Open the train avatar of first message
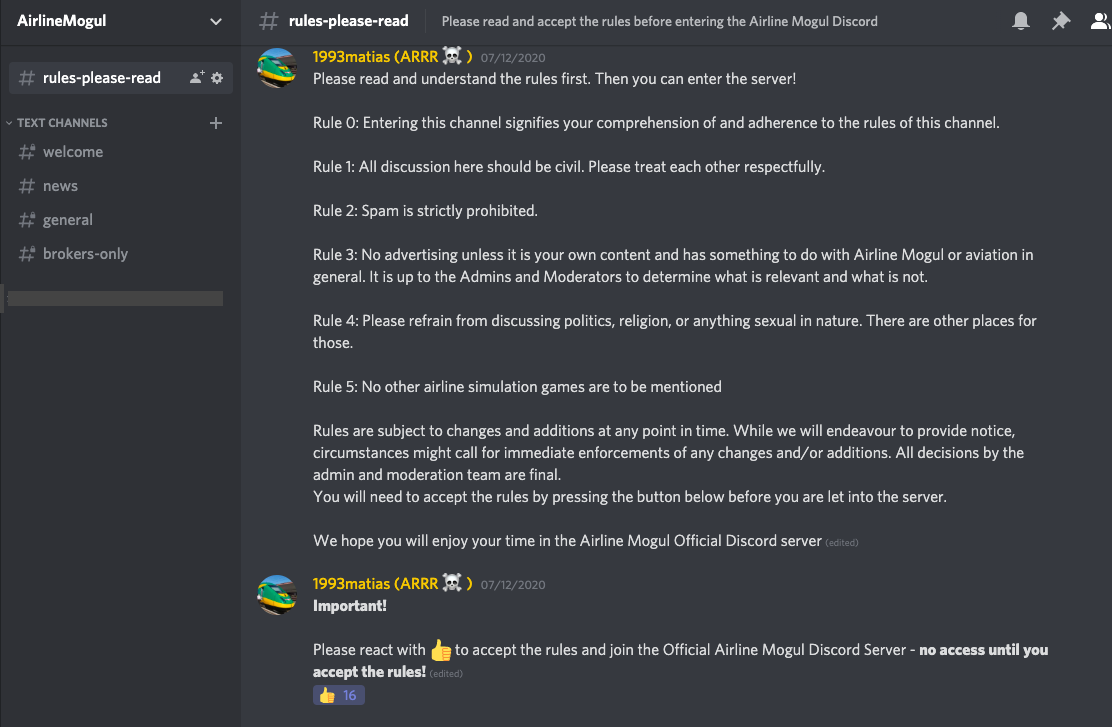 tap(277, 68)
